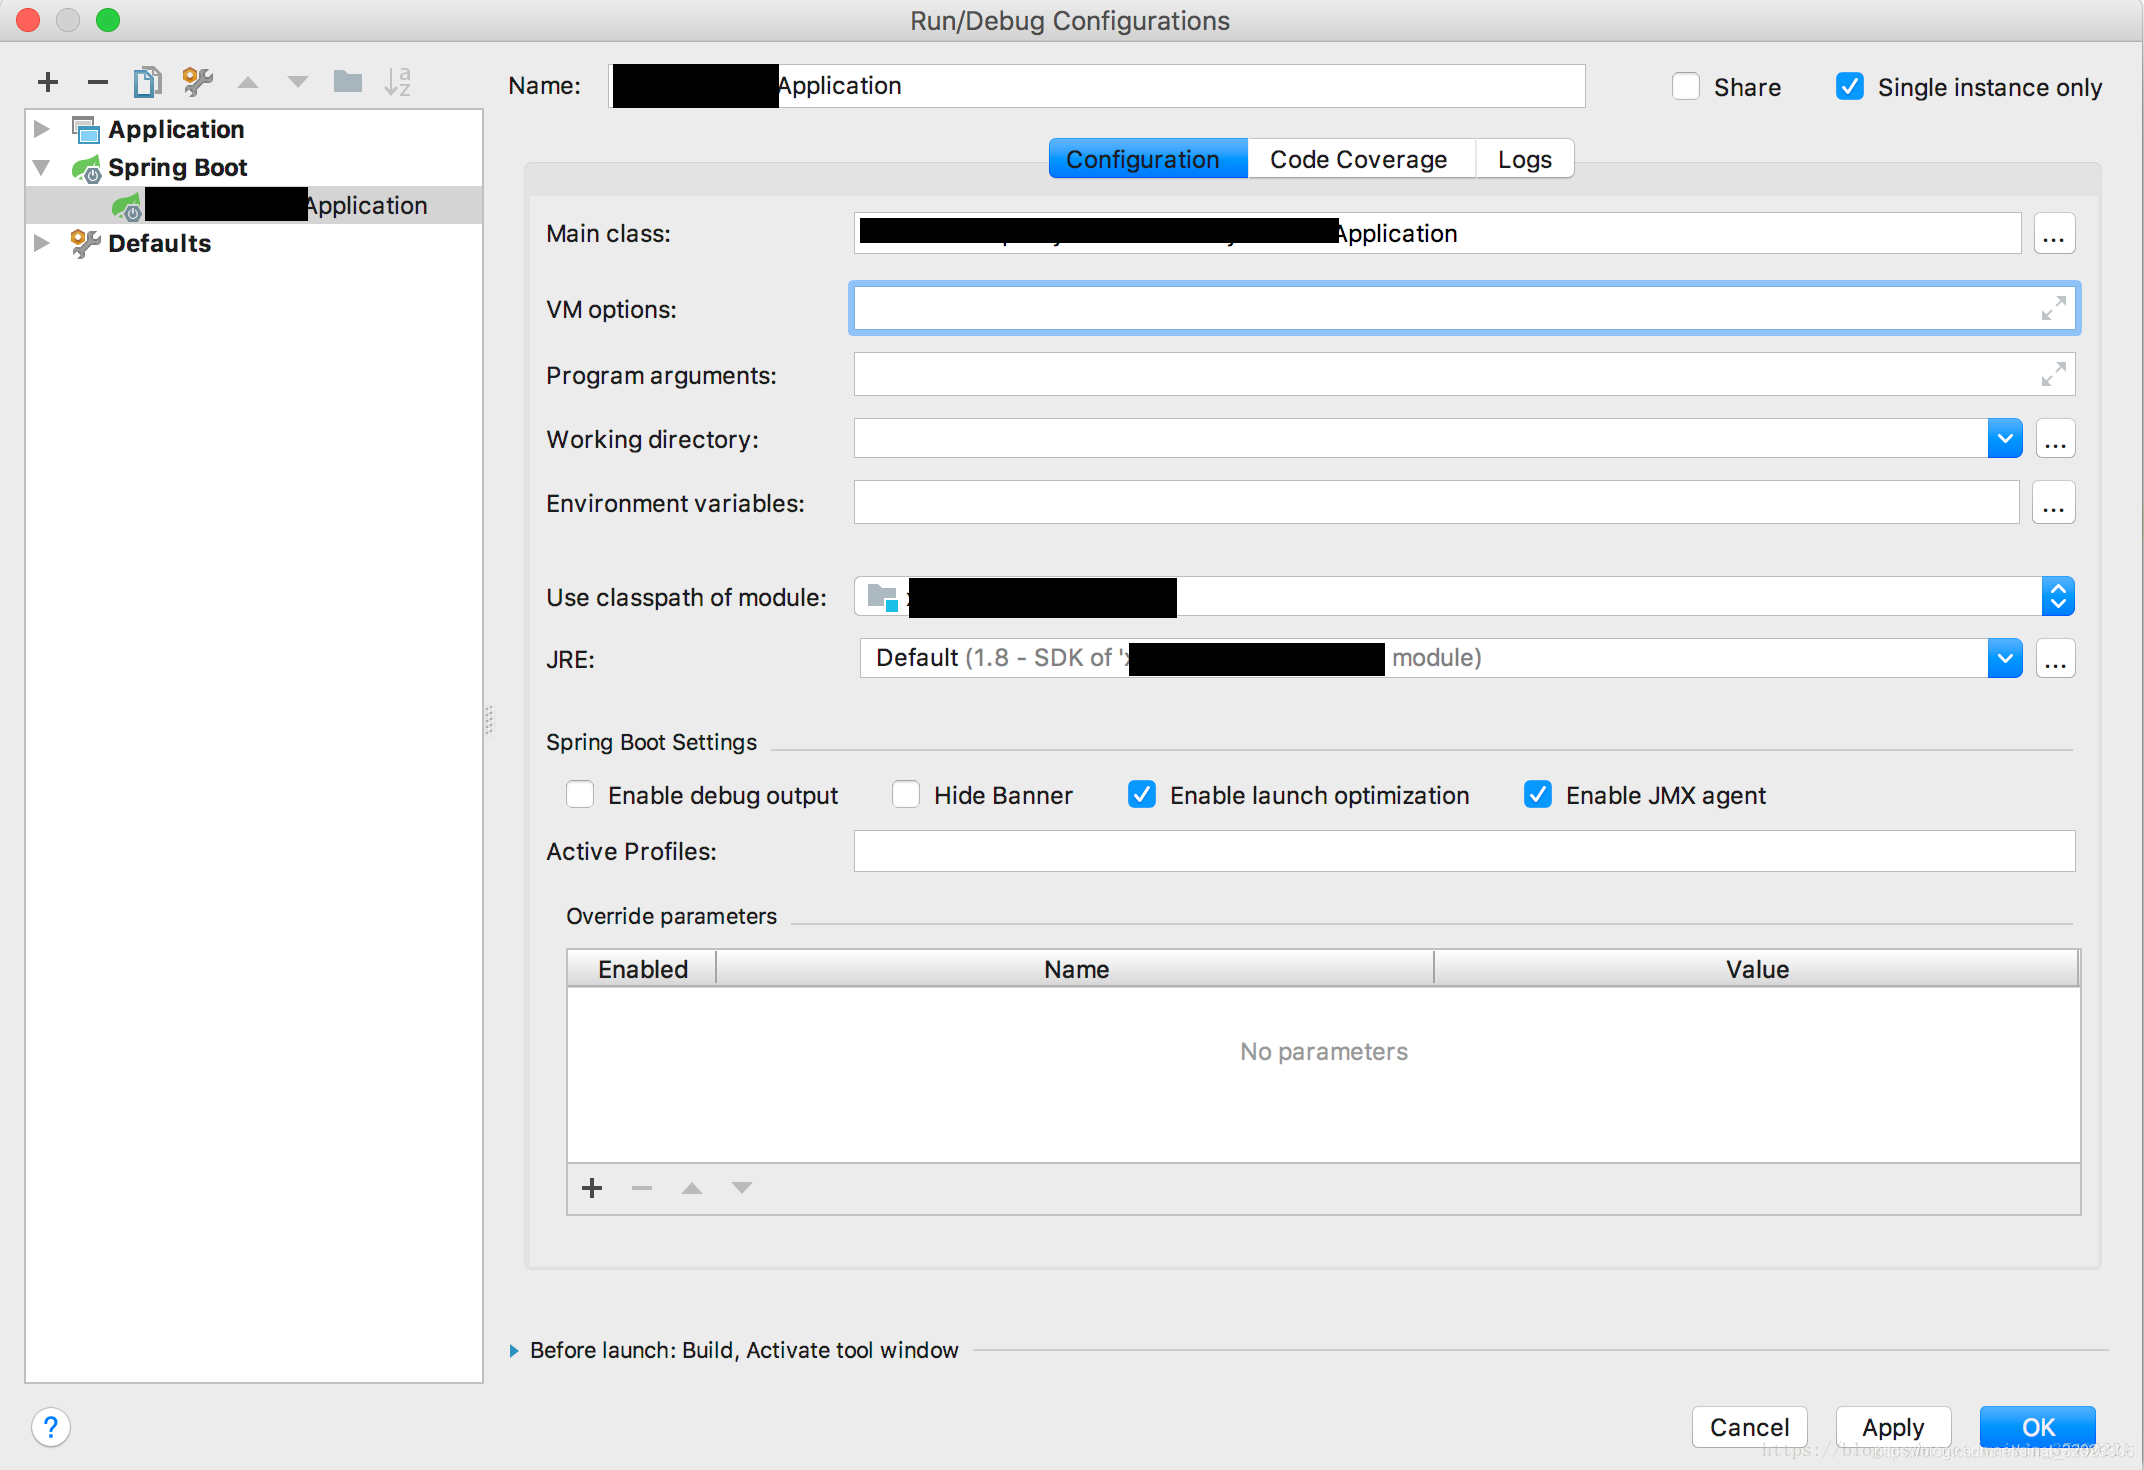Expand the Before launch section

(x=514, y=1351)
